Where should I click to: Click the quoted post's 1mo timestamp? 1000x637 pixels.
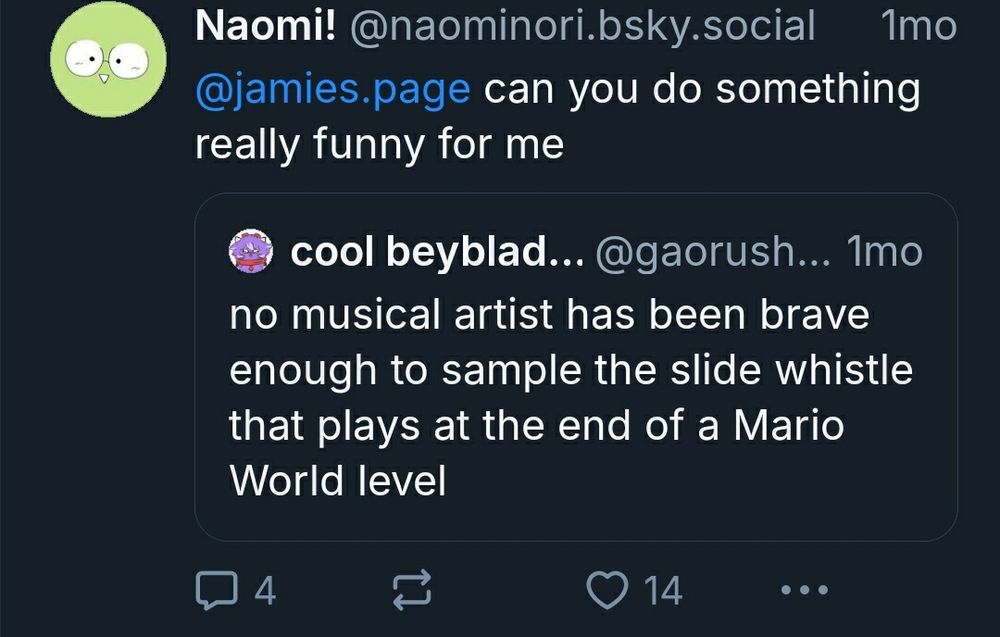[x=884, y=254]
